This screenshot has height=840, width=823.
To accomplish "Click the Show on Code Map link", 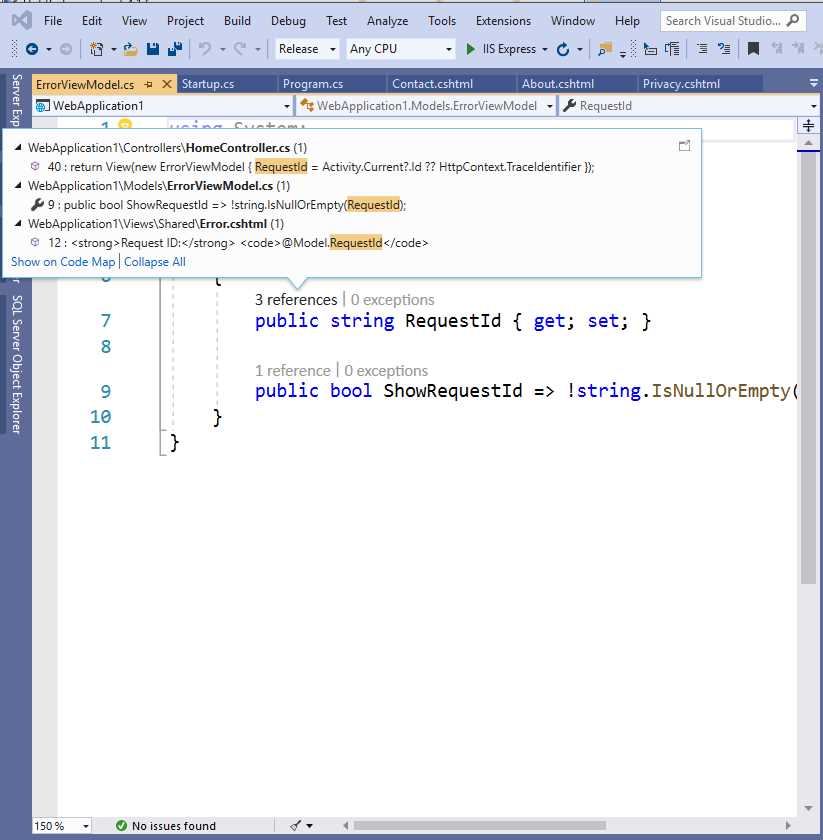I will (x=62, y=261).
